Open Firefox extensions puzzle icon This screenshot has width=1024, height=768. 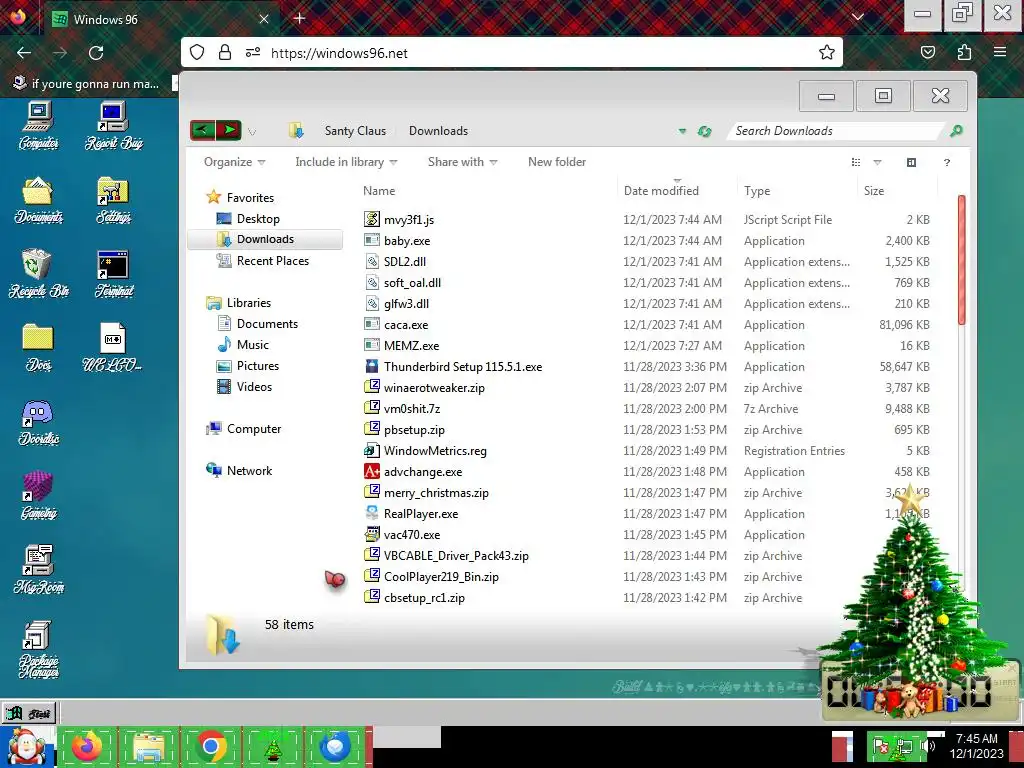point(964,52)
